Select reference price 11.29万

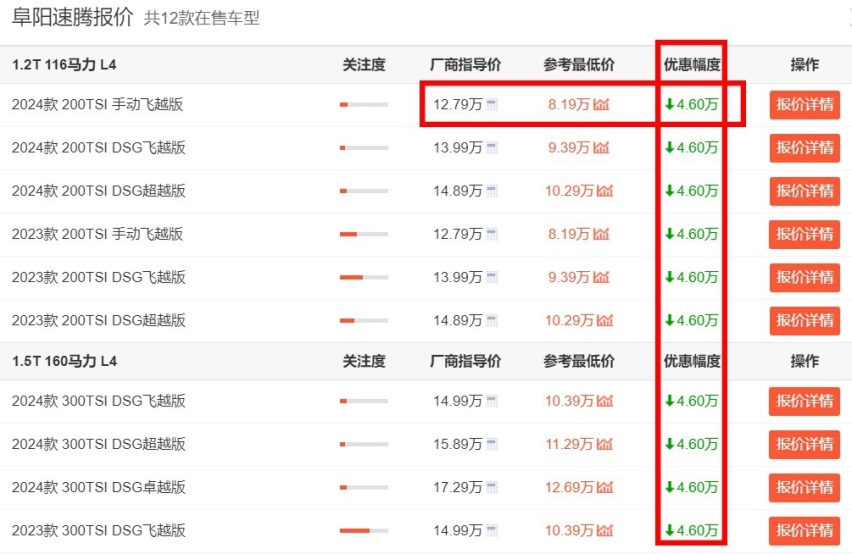tap(569, 444)
